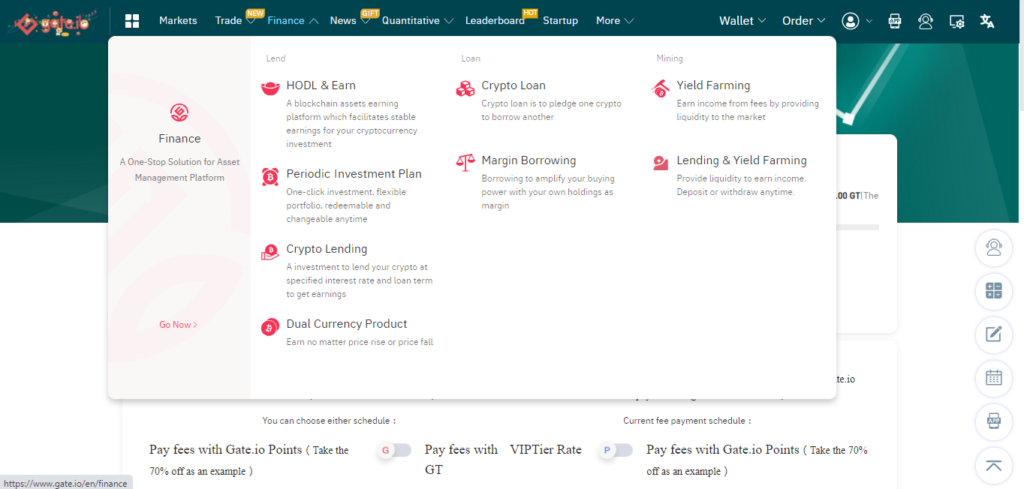Open Startup in the top navigation

point(560,21)
